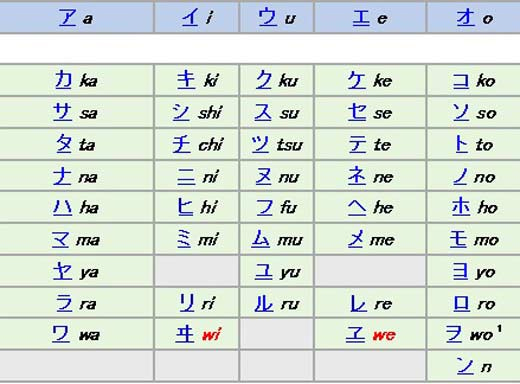Open the ヲ link beside 'wo'
Image resolution: width=520 pixels, height=384 pixels.
point(454,334)
